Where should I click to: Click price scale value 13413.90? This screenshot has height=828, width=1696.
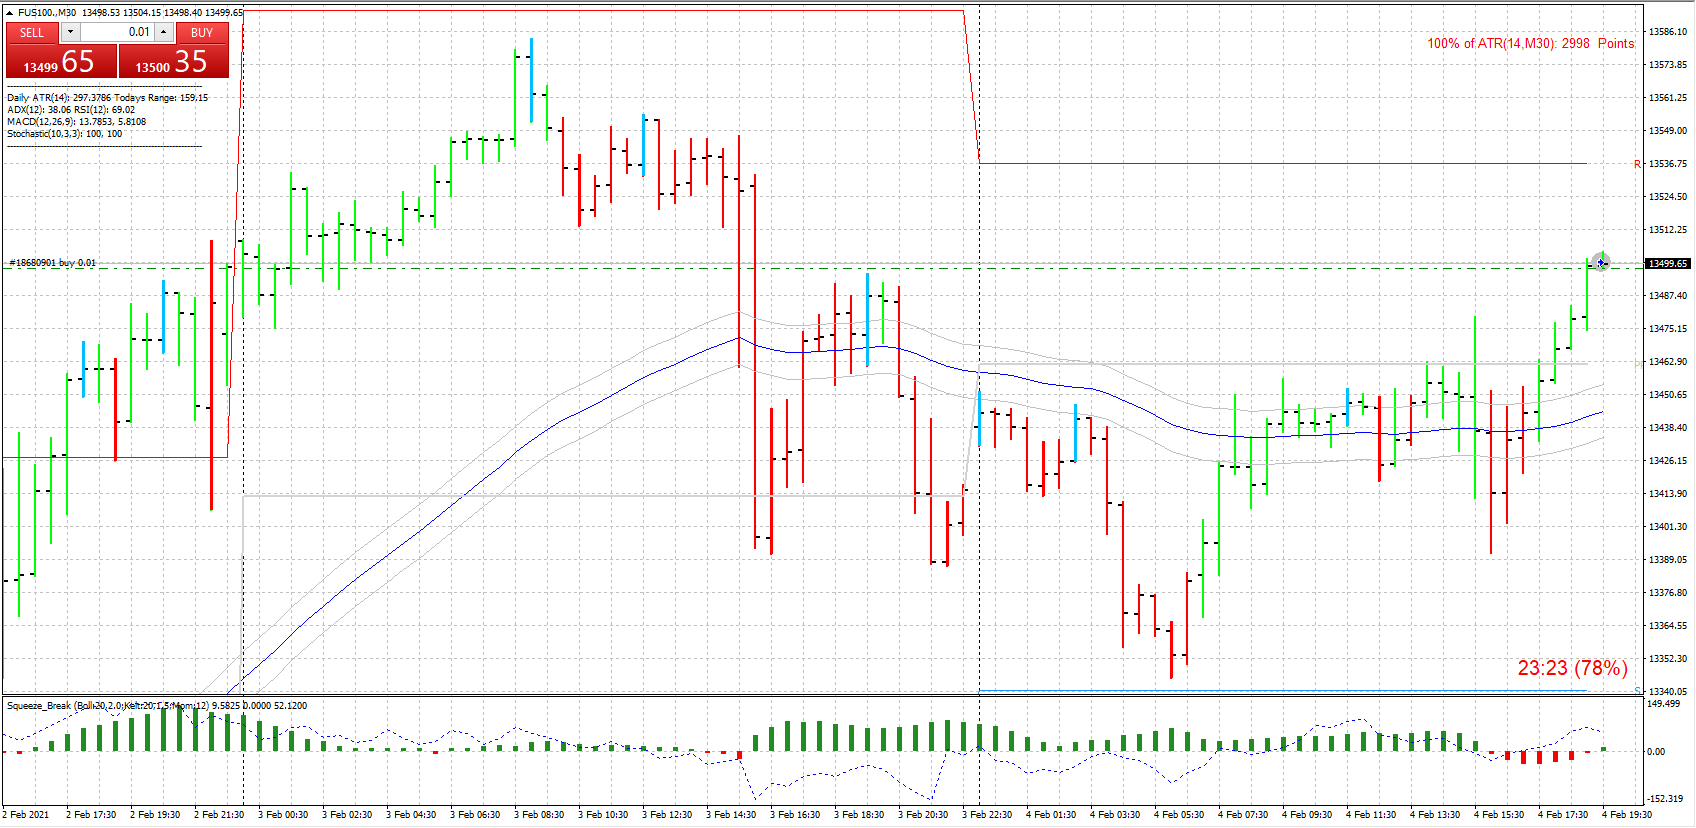point(1668,494)
